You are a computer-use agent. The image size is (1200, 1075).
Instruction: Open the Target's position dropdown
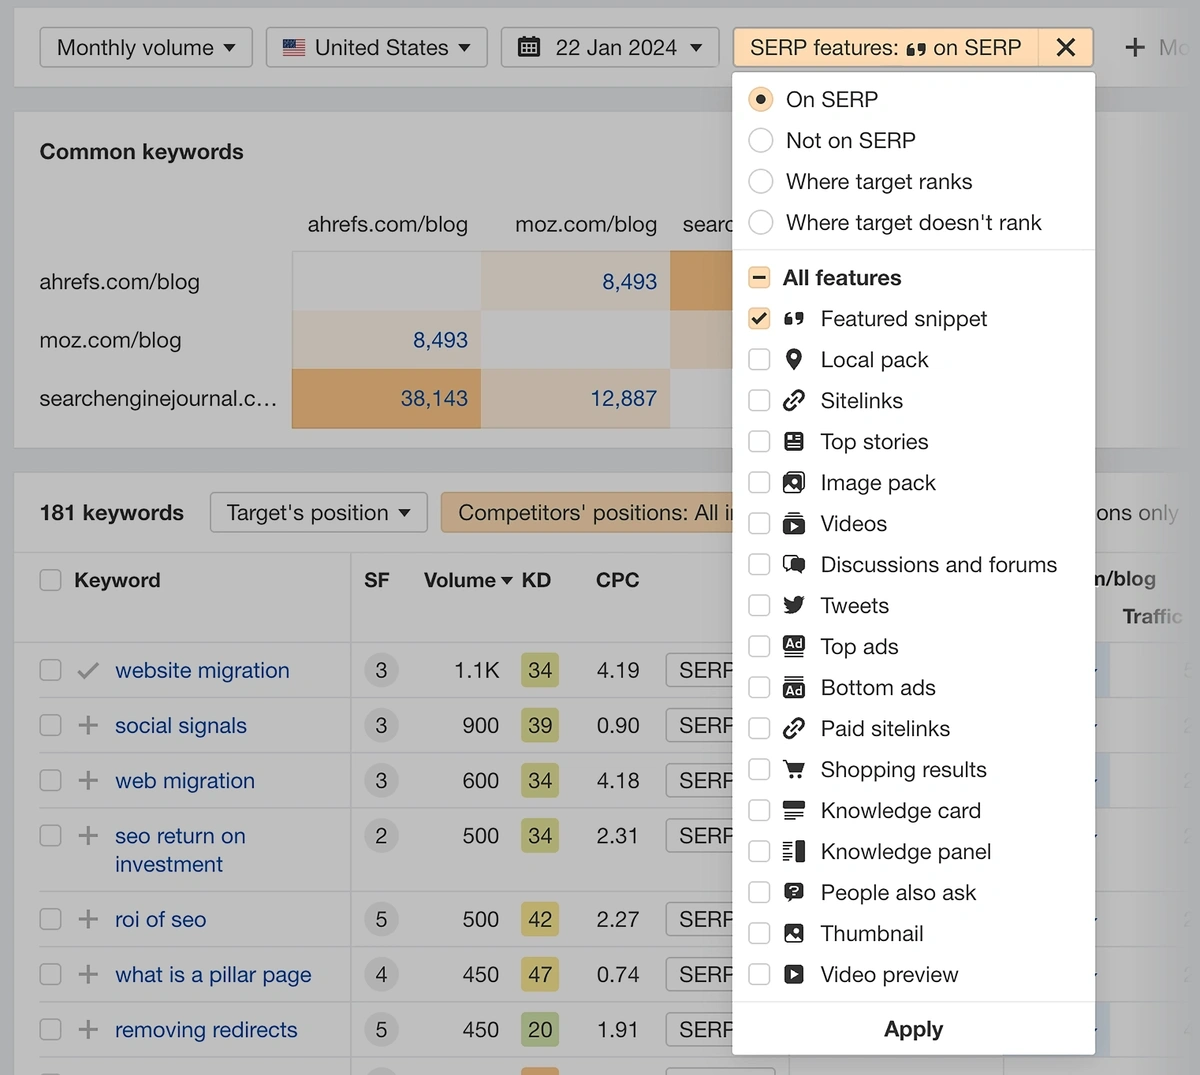tap(319, 512)
